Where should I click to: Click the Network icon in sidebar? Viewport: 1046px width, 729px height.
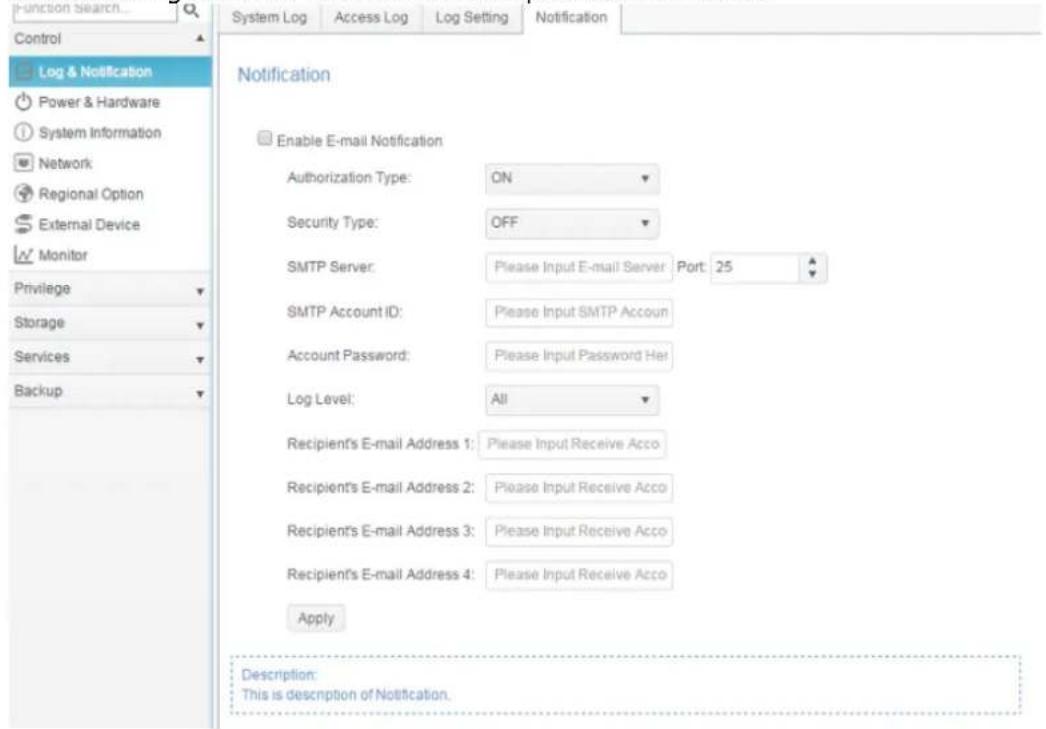click(x=23, y=163)
